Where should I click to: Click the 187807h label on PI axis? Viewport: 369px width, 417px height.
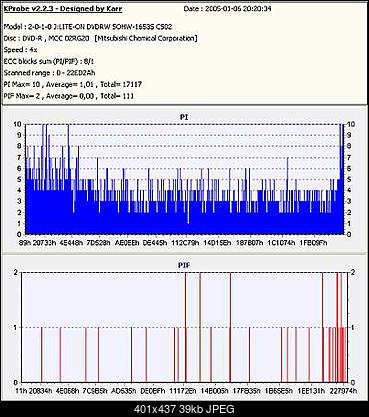pos(249,243)
